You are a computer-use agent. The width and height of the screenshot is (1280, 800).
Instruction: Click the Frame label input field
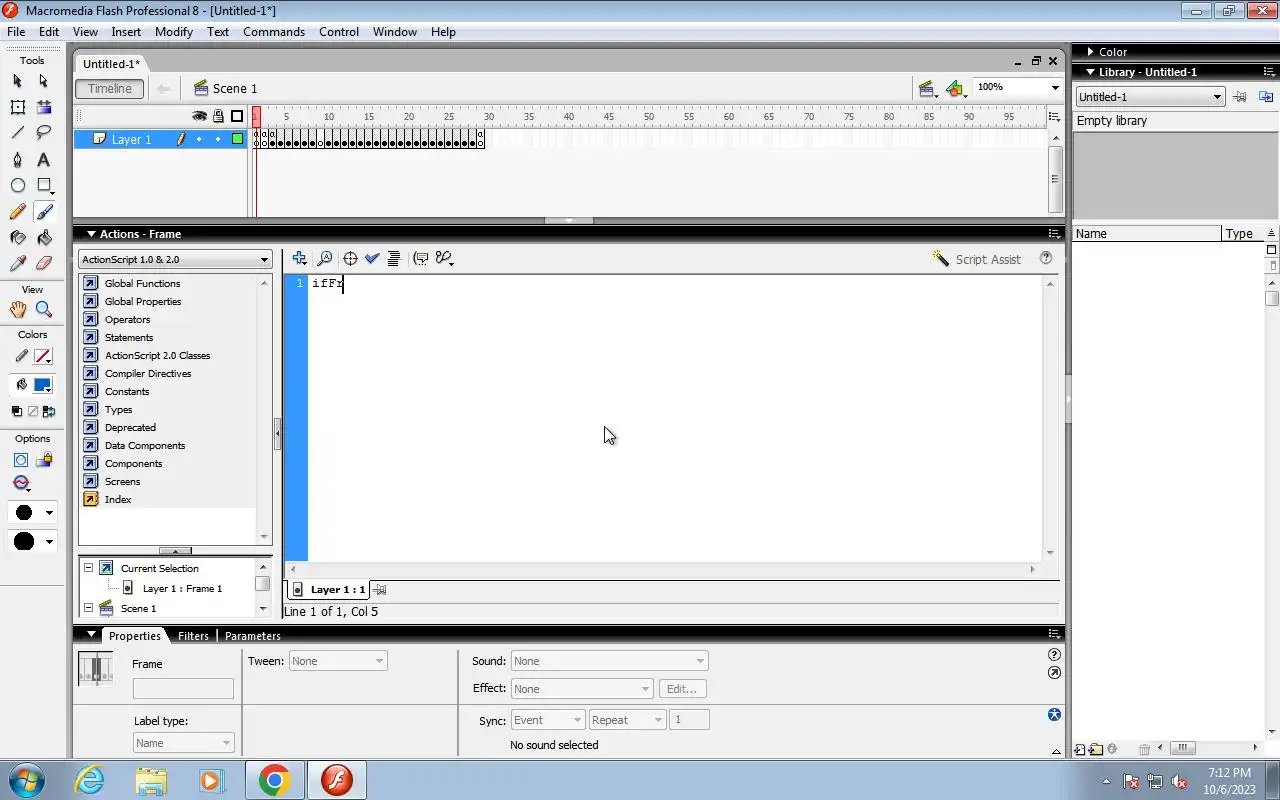point(183,689)
